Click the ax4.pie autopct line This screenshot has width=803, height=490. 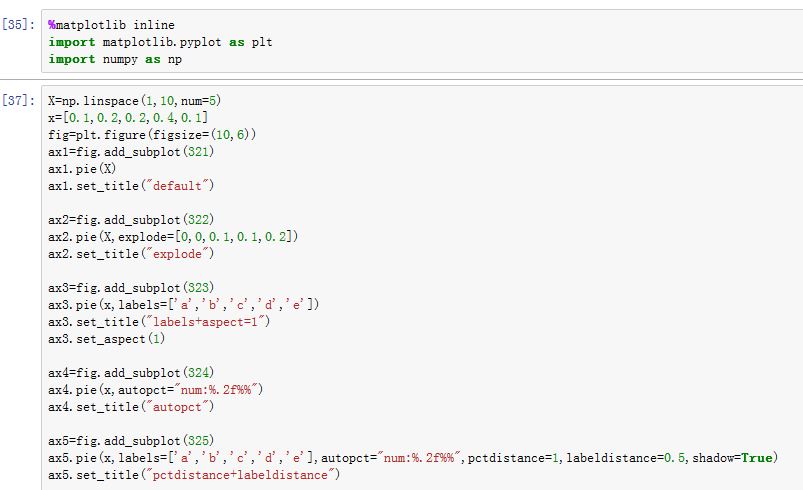pos(156,390)
